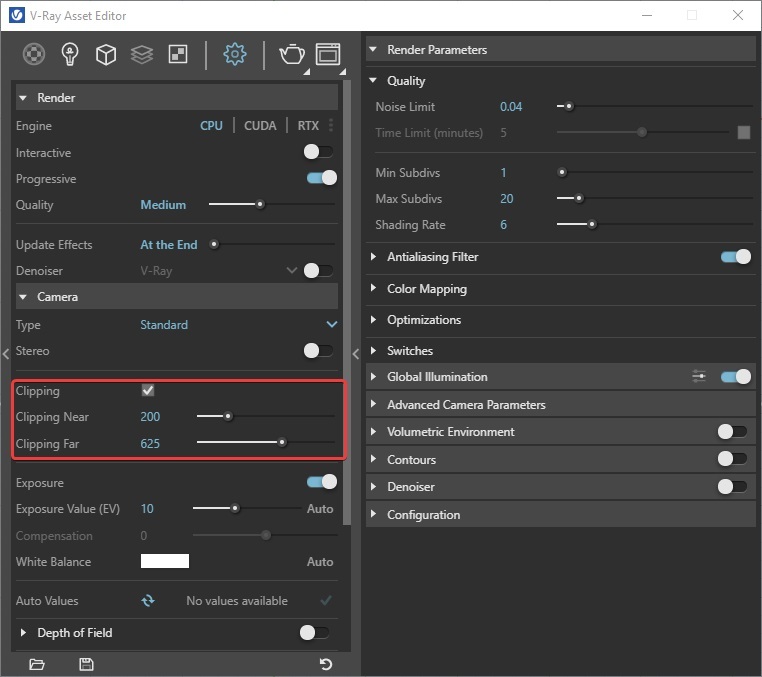Collapse the Camera section
The height and width of the screenshot is (677, 762).
point(23,296)
